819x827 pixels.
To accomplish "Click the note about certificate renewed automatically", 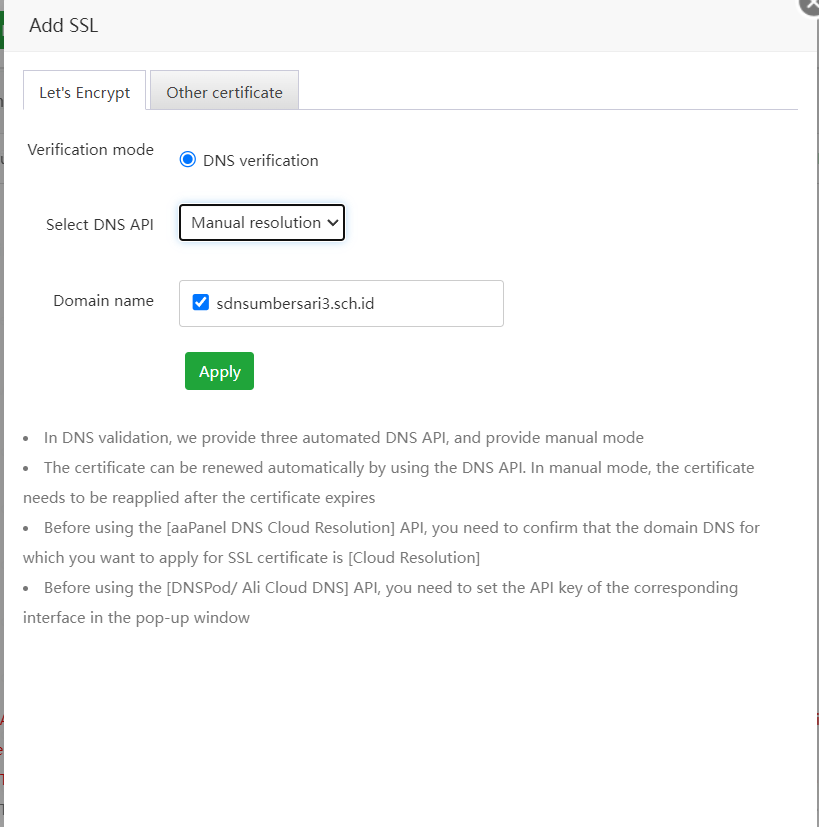I will [389, 483].
